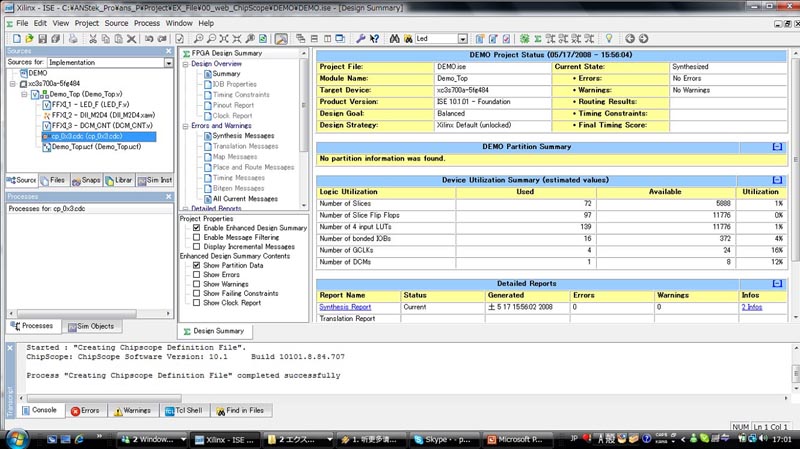This screenshot has height=449, width=800.
Task: Open All Current Messages in the tree
Action: pyautogui.click(x=245, y=199)
